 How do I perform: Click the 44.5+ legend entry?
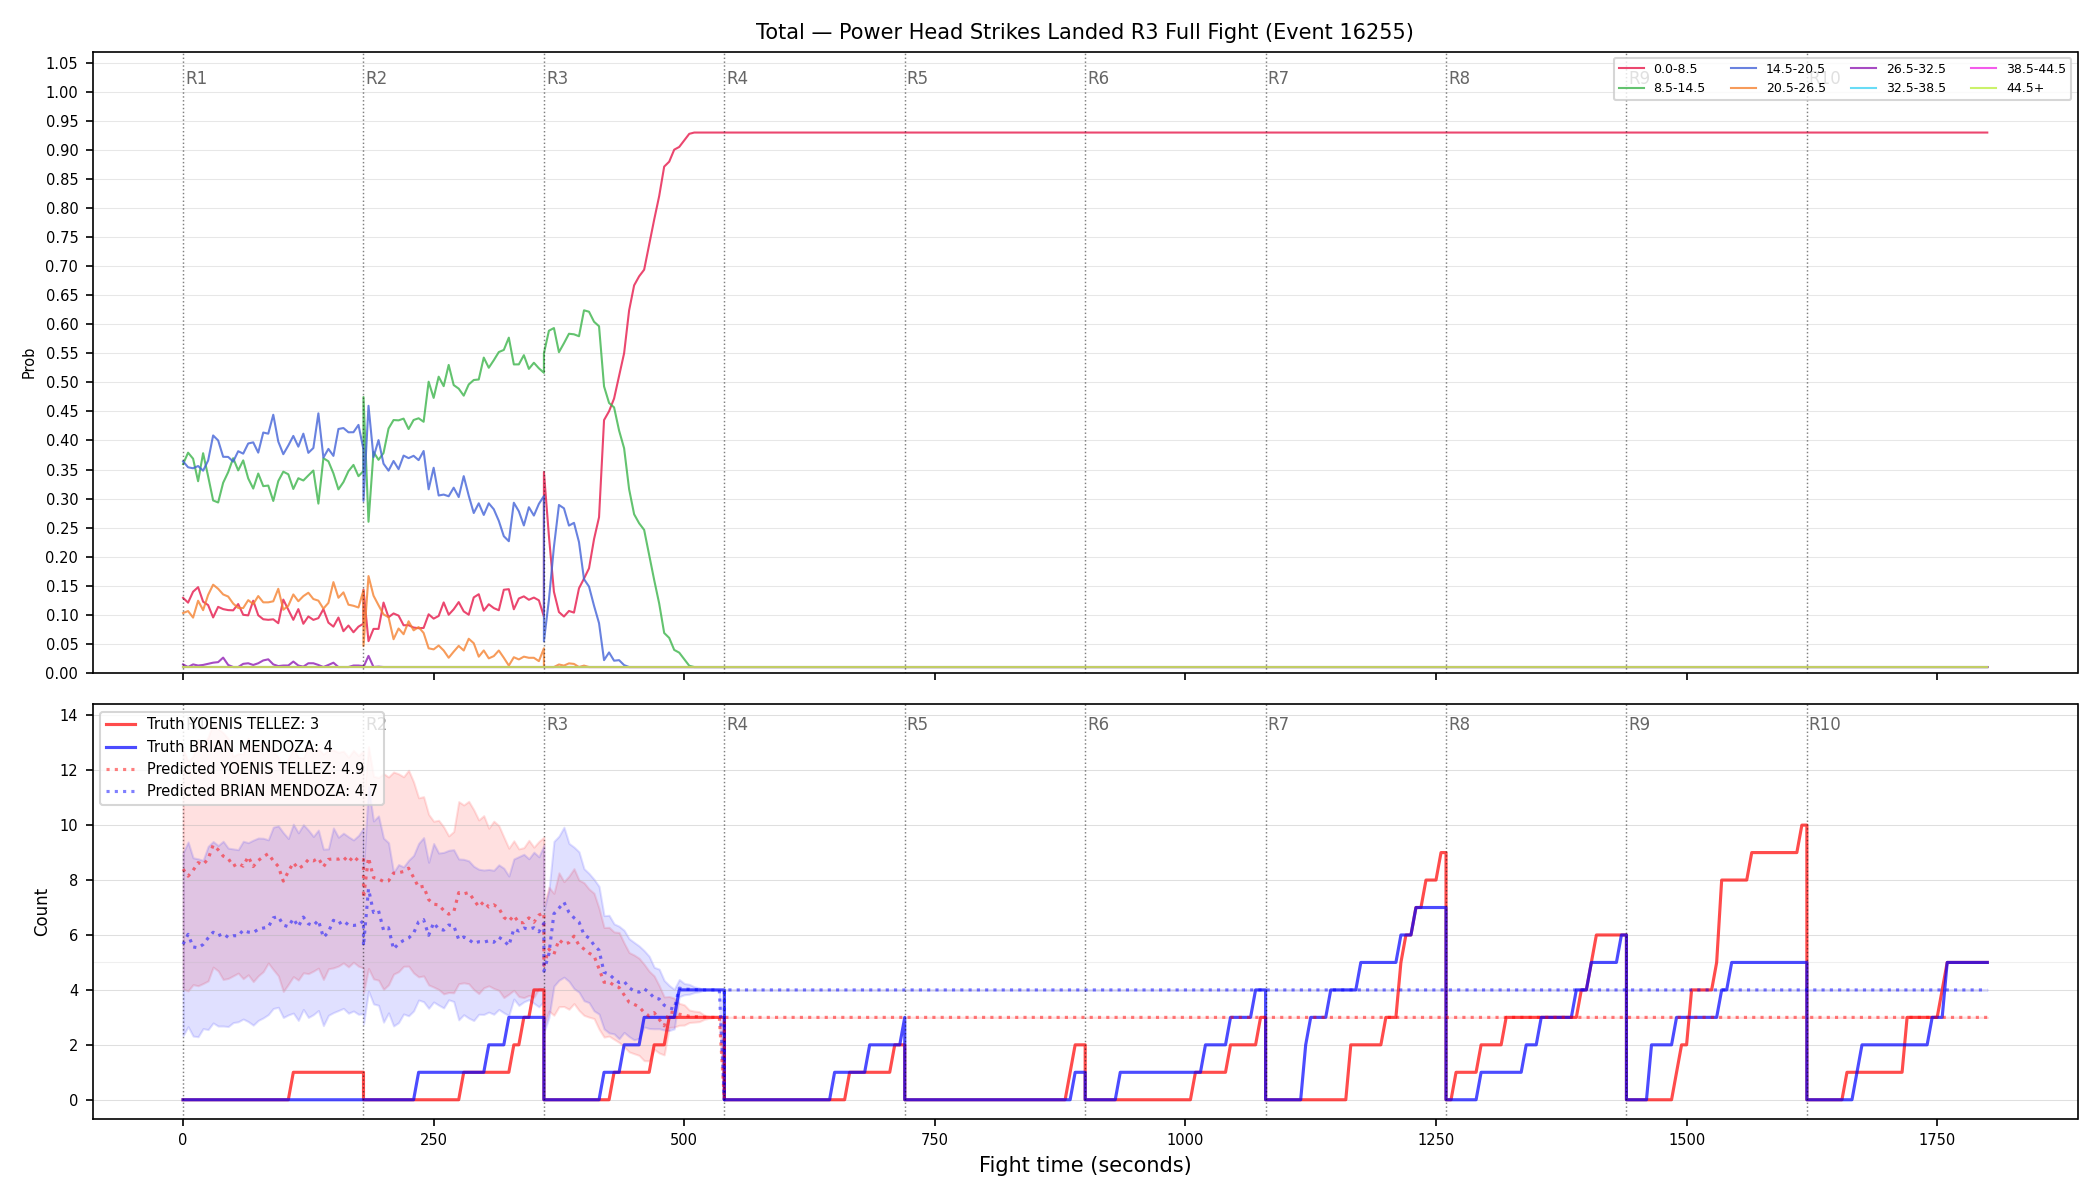point(2007,88)
